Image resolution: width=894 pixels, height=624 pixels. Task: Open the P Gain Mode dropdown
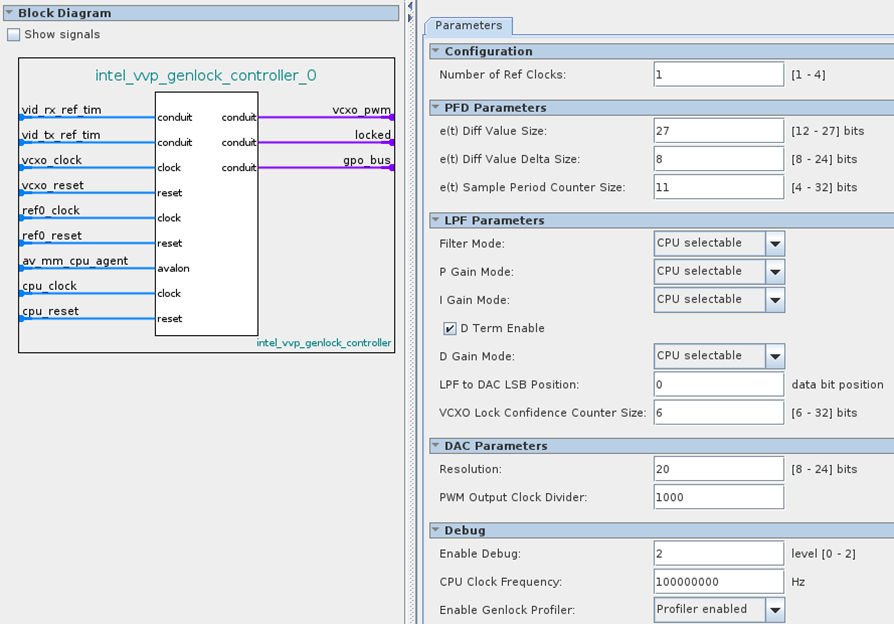775,271
